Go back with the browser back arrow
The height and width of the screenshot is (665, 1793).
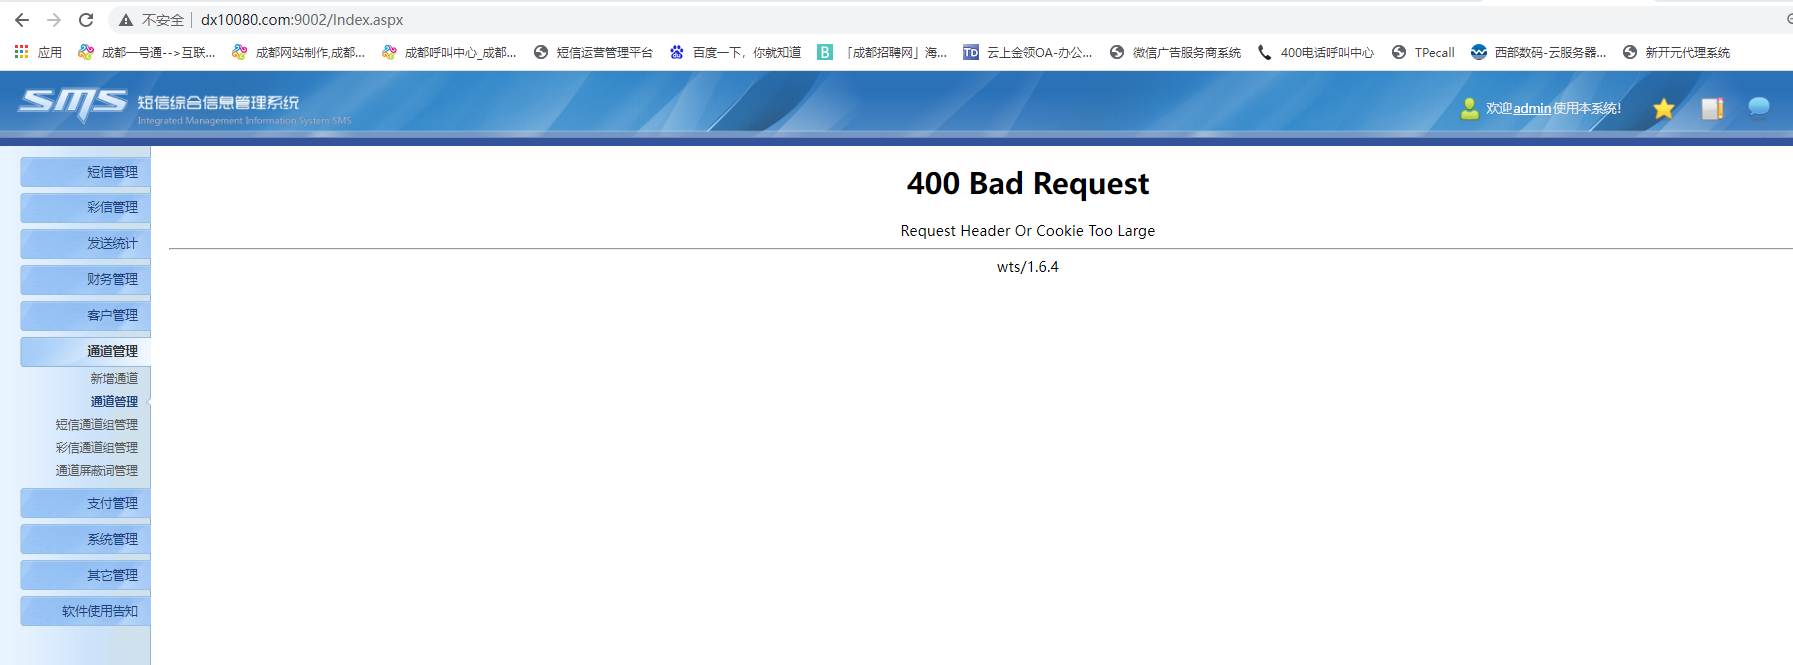coord(22,20)
